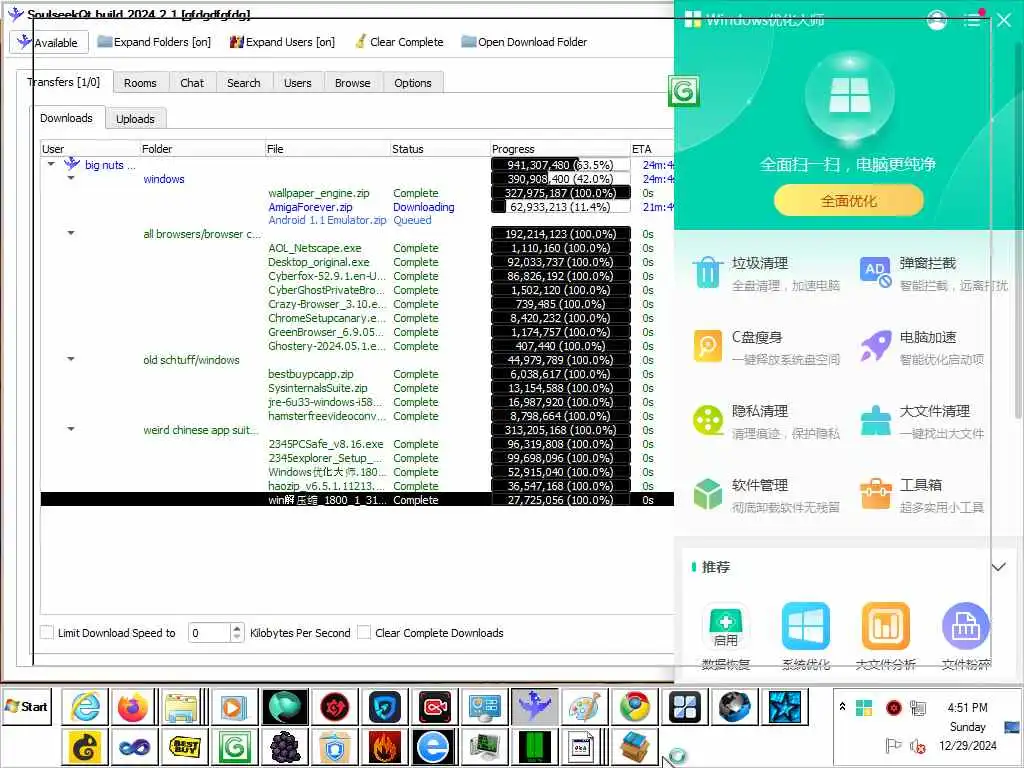
Task: Open the Search tab
Action: [244, 83]
